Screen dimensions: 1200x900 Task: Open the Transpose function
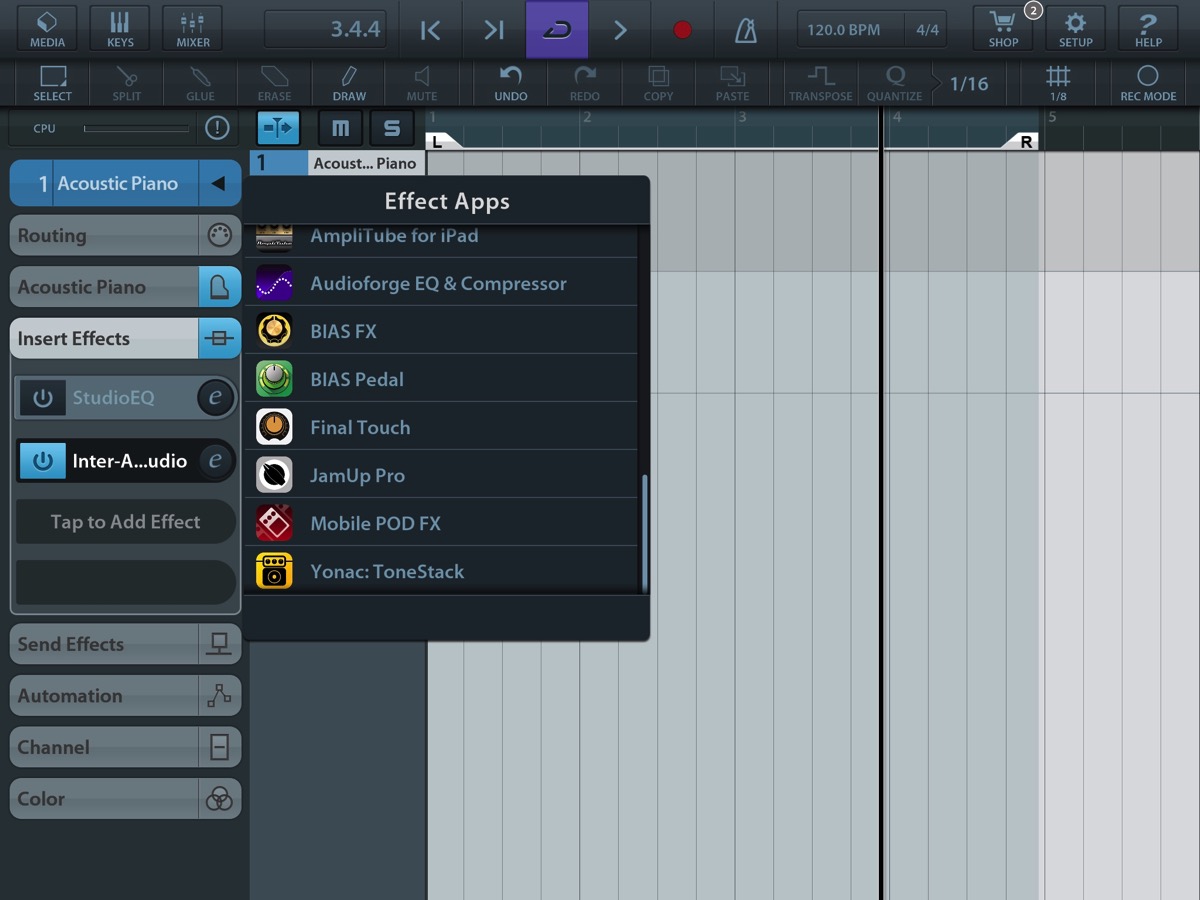[821, 83]
